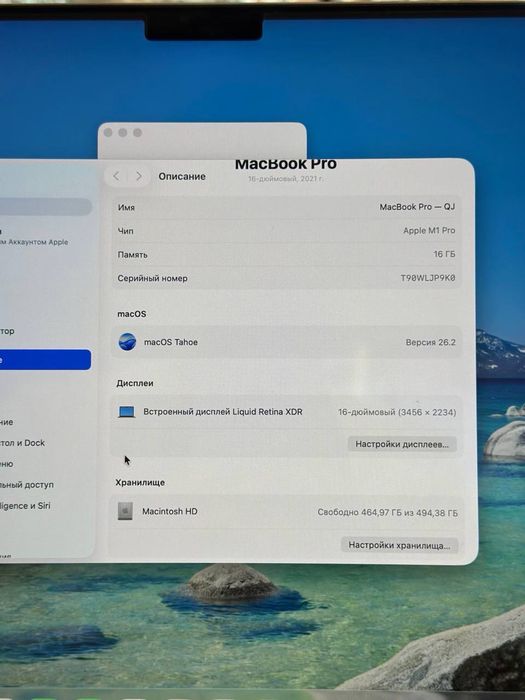Open sidebar item ending 'стол и Dock'
This screenshot has width=525, height=700.
tap(22, 443)
